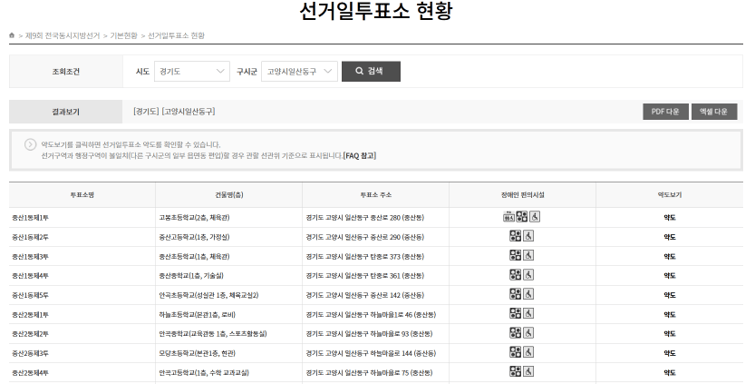The image size is (755, 384).
Task: Go to 기본현황 breadcrumb link
Action: (x=124, y=36)
